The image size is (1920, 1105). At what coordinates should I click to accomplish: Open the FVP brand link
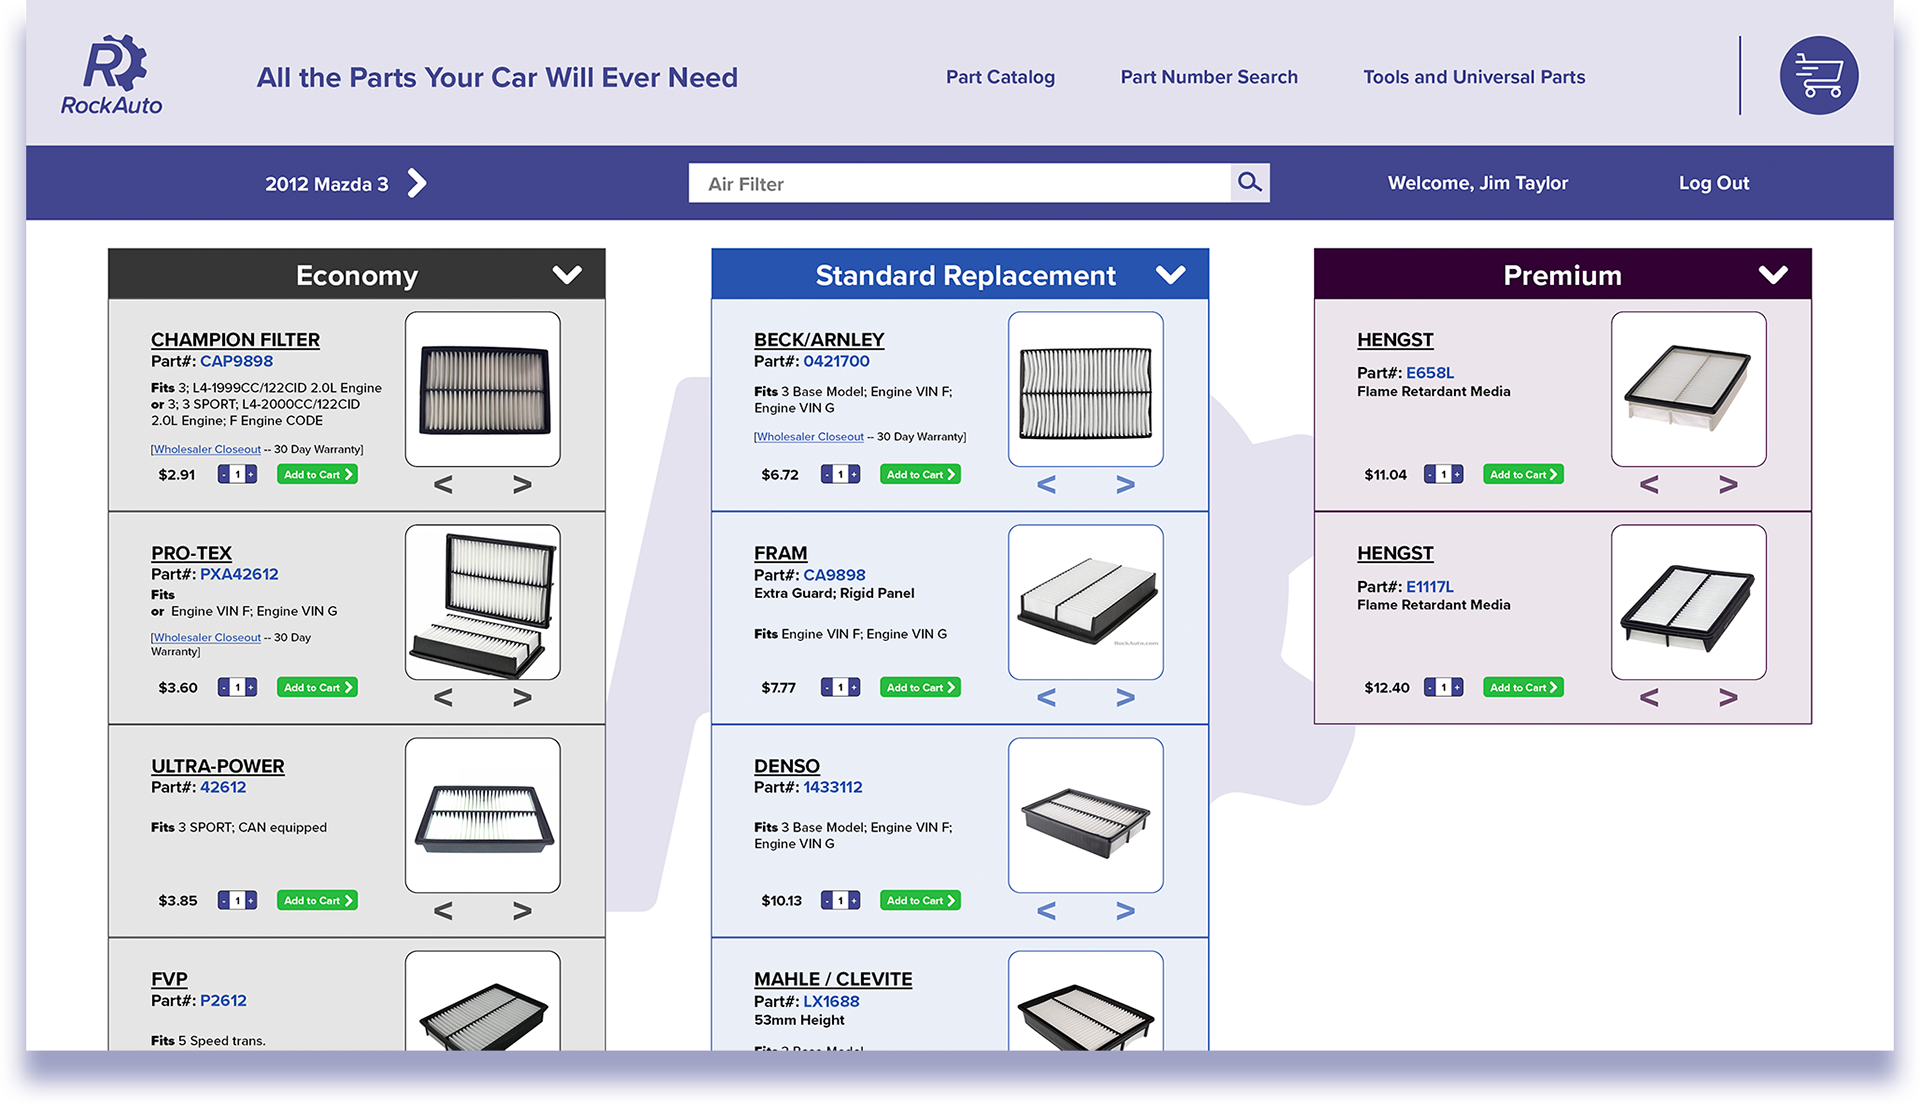pos(169,979)
